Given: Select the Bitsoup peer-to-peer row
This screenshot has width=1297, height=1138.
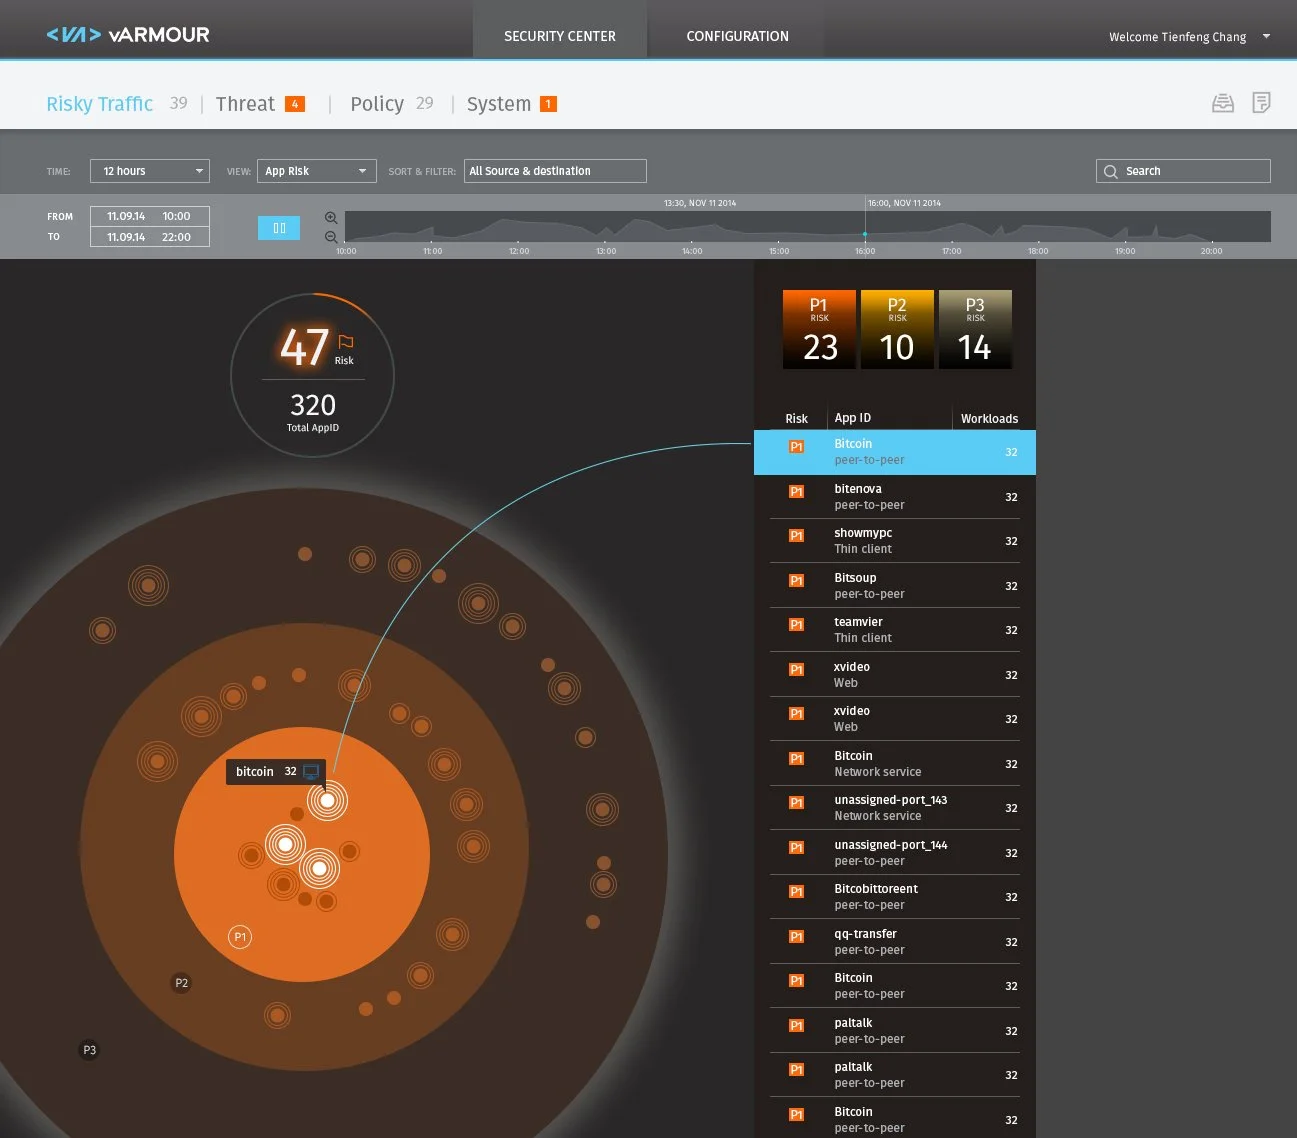Looking at the screenshot, I should (894, 586).
